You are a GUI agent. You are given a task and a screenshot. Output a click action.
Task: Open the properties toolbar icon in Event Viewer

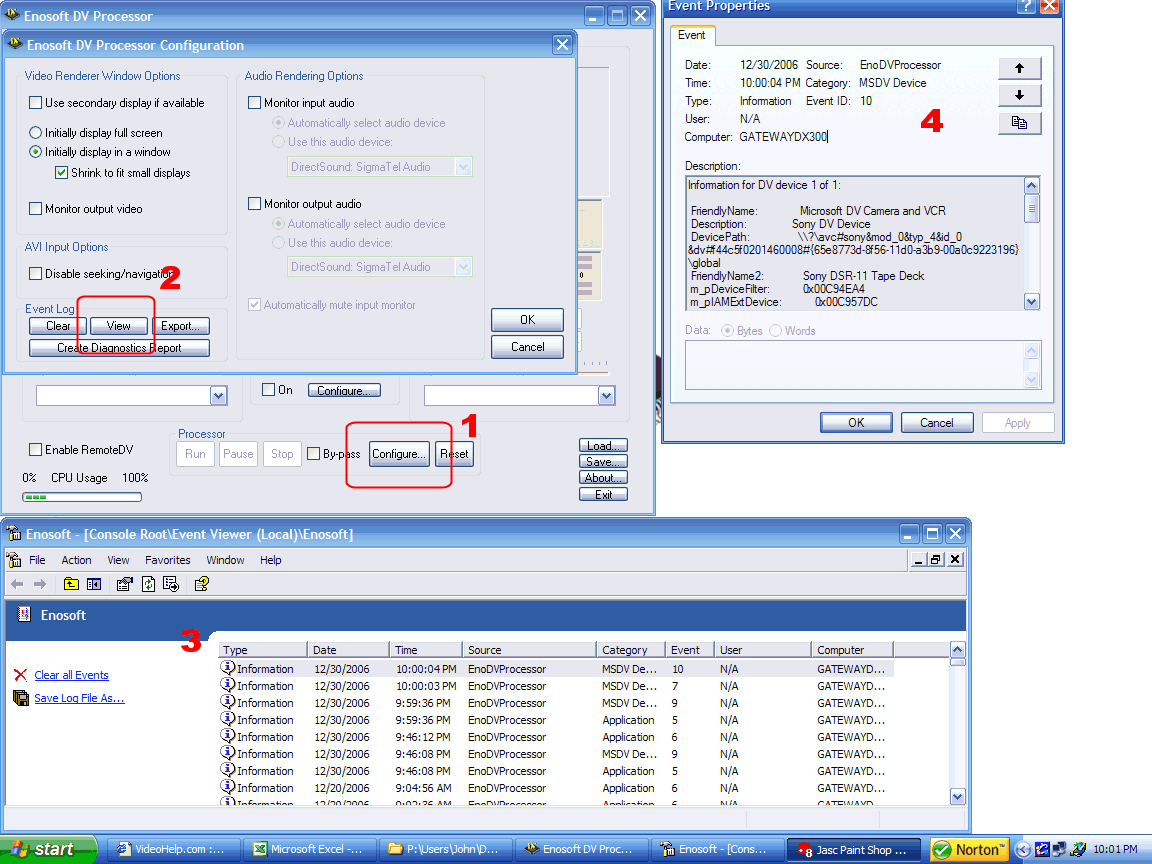[125, 584]
